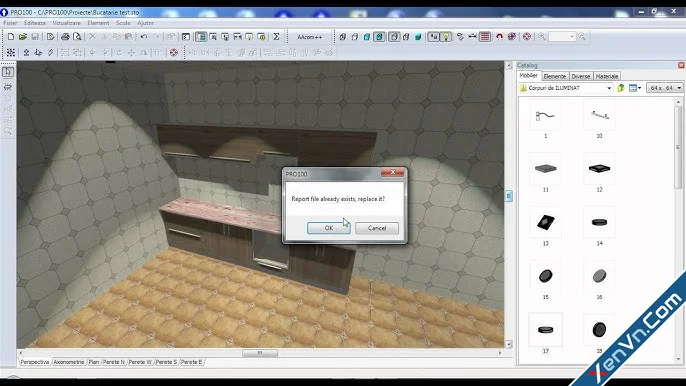Select catalog item 17 thumbnail
Screen dimensions: 686x386
(545, 330)
